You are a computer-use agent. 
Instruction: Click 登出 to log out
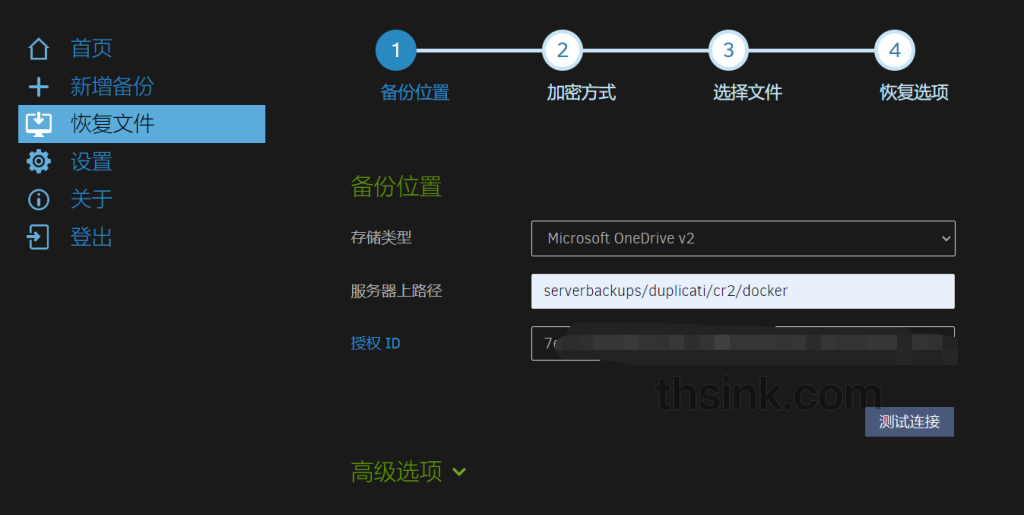[91, 237]
